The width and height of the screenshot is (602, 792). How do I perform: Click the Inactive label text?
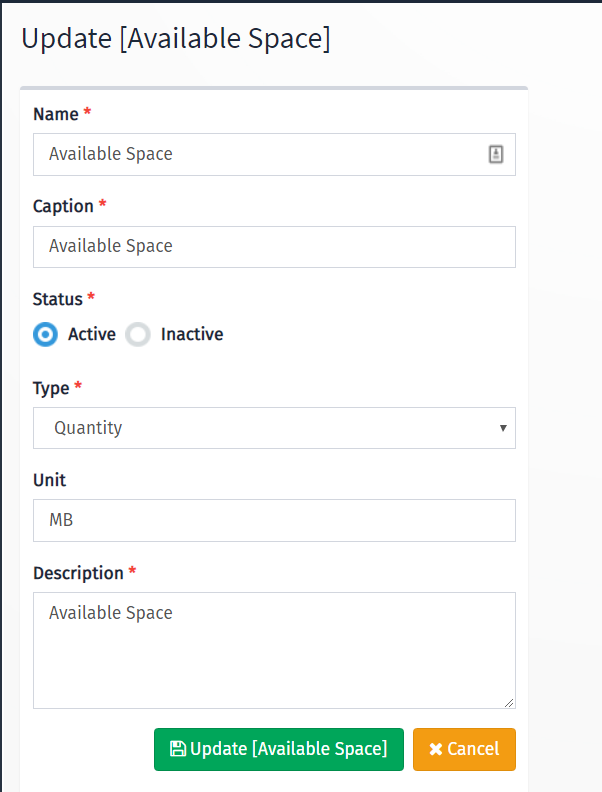click(192, 334)
